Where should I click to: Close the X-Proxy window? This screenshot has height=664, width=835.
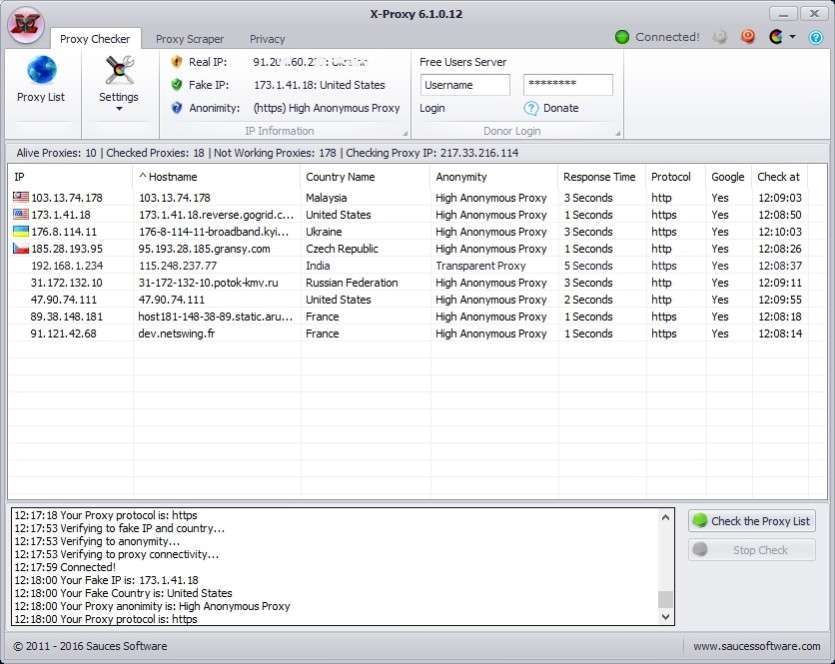[814, 14]
